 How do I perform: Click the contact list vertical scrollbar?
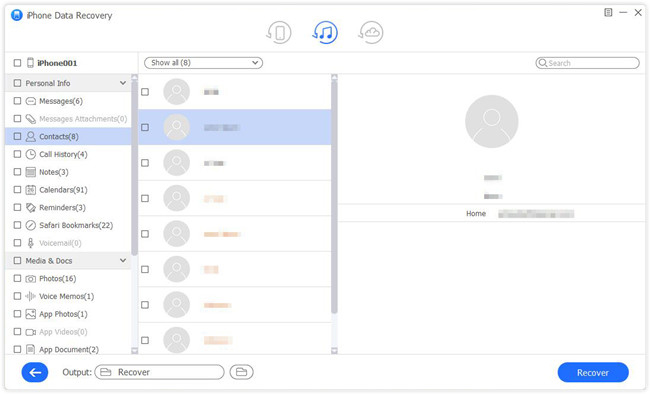335,195
